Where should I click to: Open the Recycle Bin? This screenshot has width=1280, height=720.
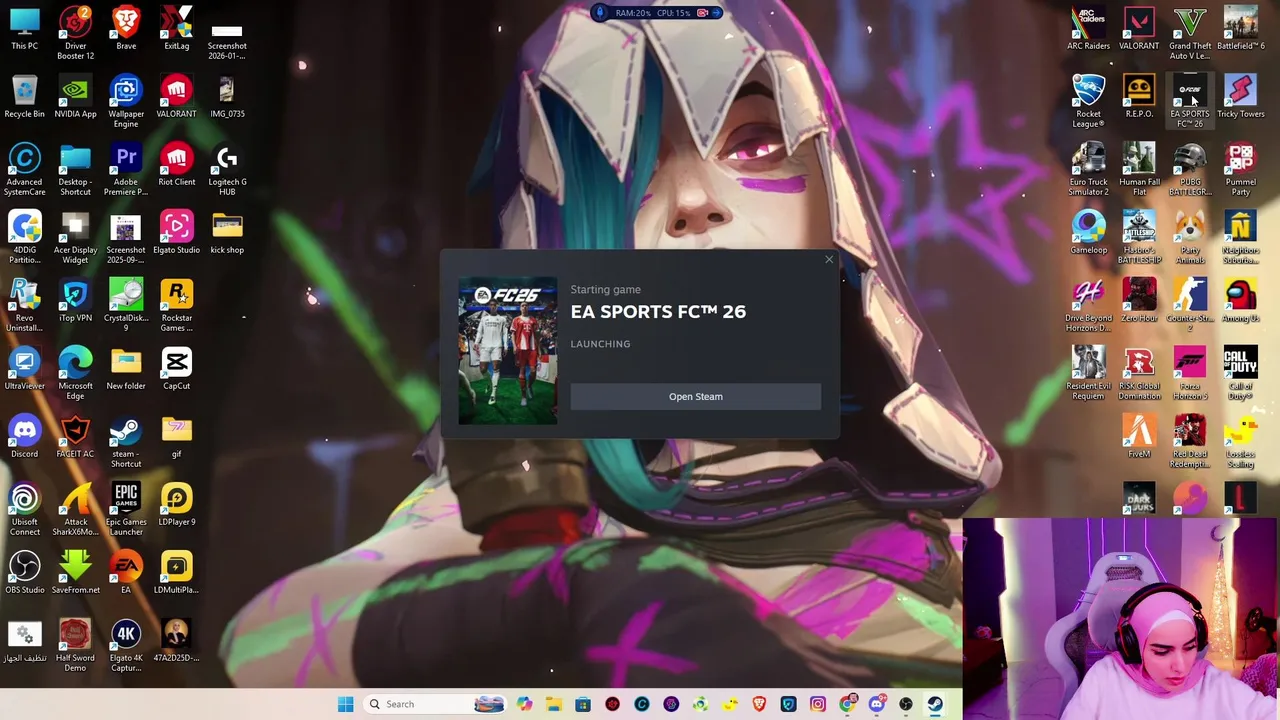pos(25,97)
